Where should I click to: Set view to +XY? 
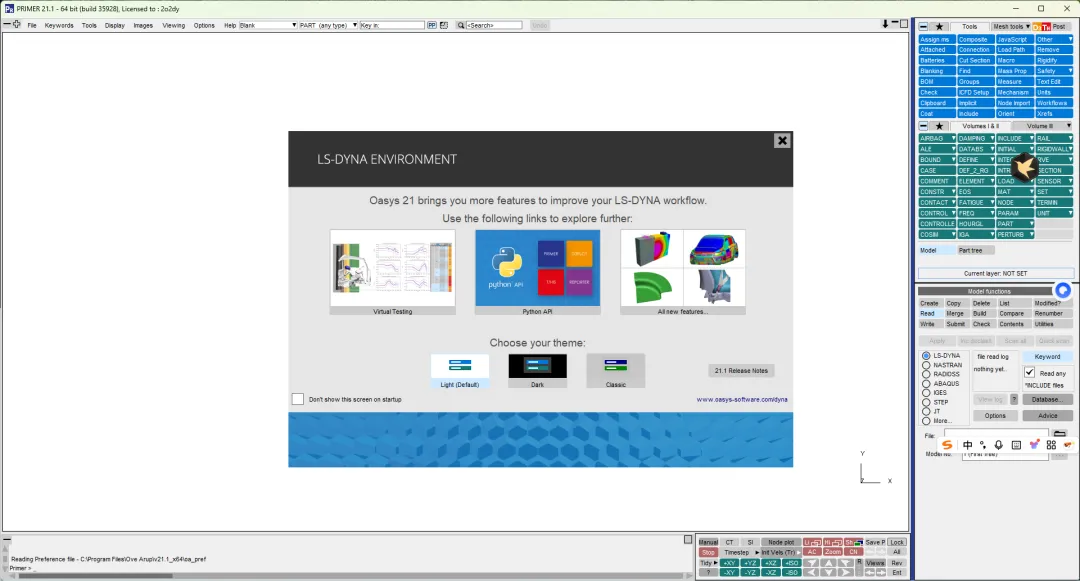coord(729,563)
